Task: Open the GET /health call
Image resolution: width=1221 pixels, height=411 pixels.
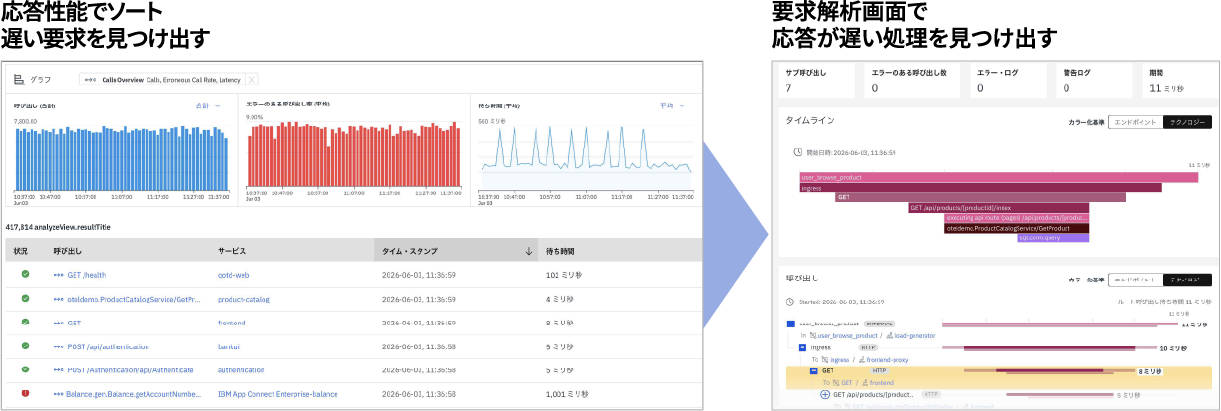Action: pos(85,275)
